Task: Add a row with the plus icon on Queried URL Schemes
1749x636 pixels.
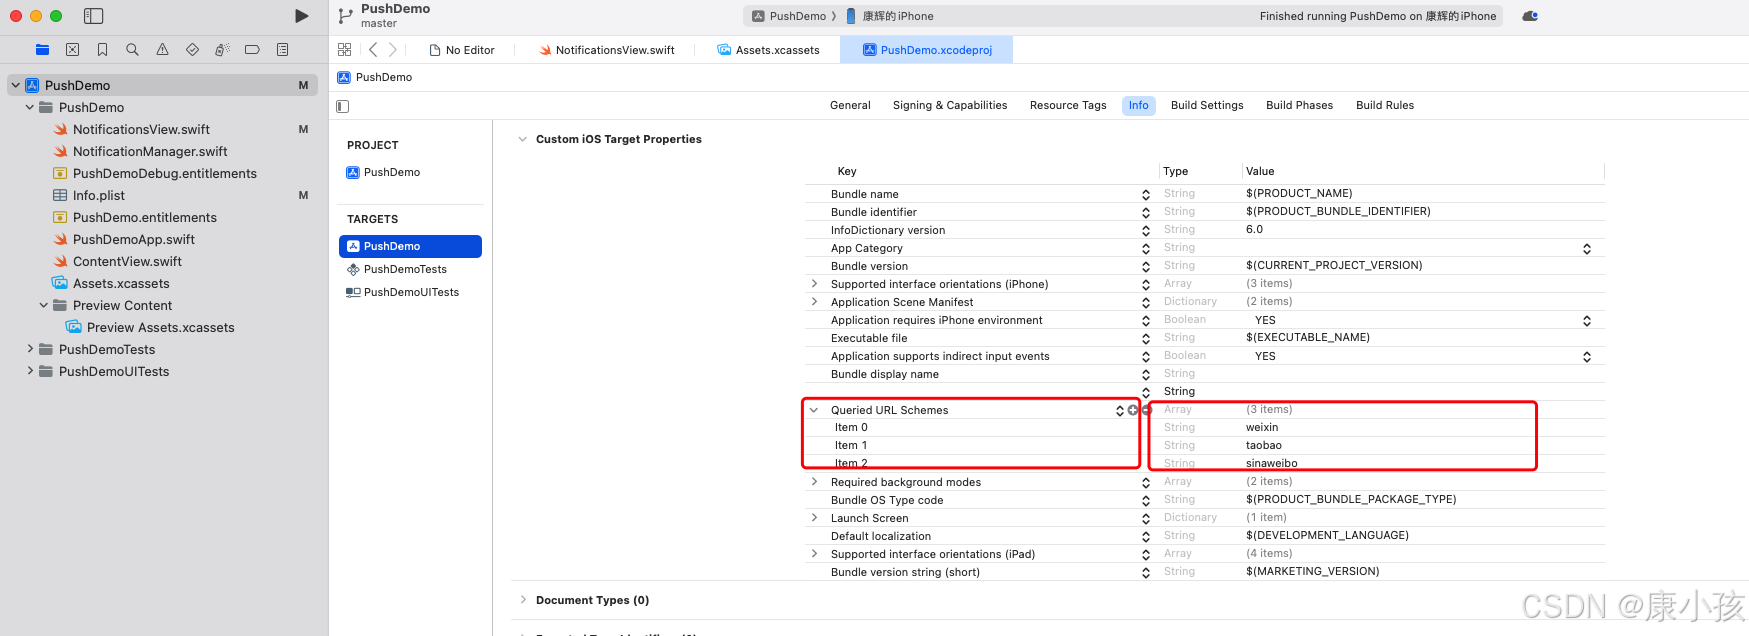Action: tap(1133, 410)
